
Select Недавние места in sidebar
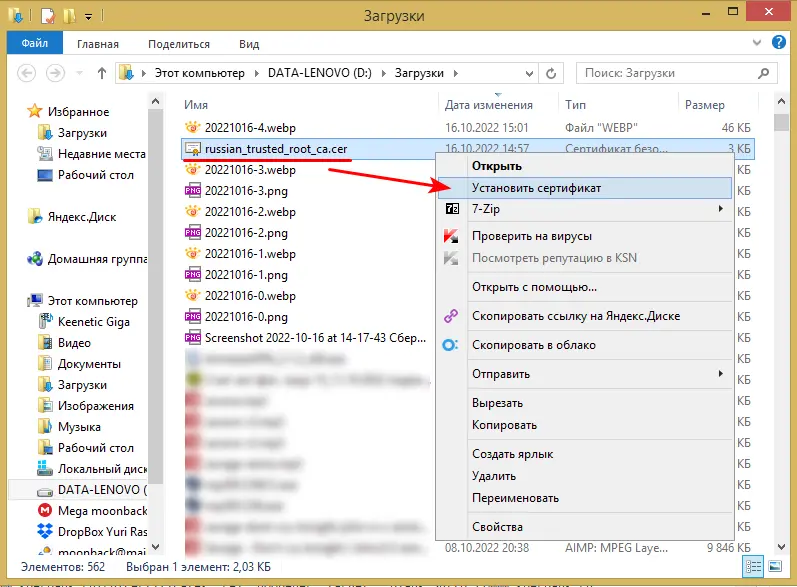click(102, 153)
